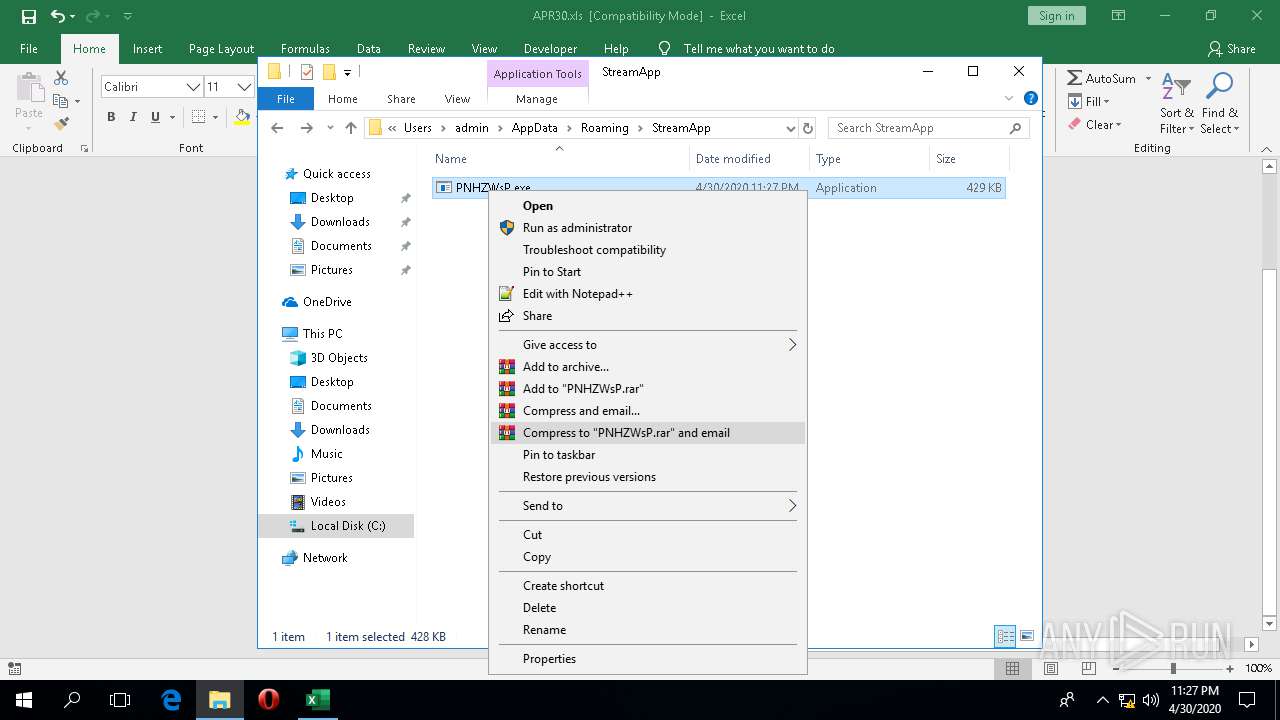This screenshot has width=1280, height=720.
Task: Open Task View from taskbar
Action: pos(120,699)
